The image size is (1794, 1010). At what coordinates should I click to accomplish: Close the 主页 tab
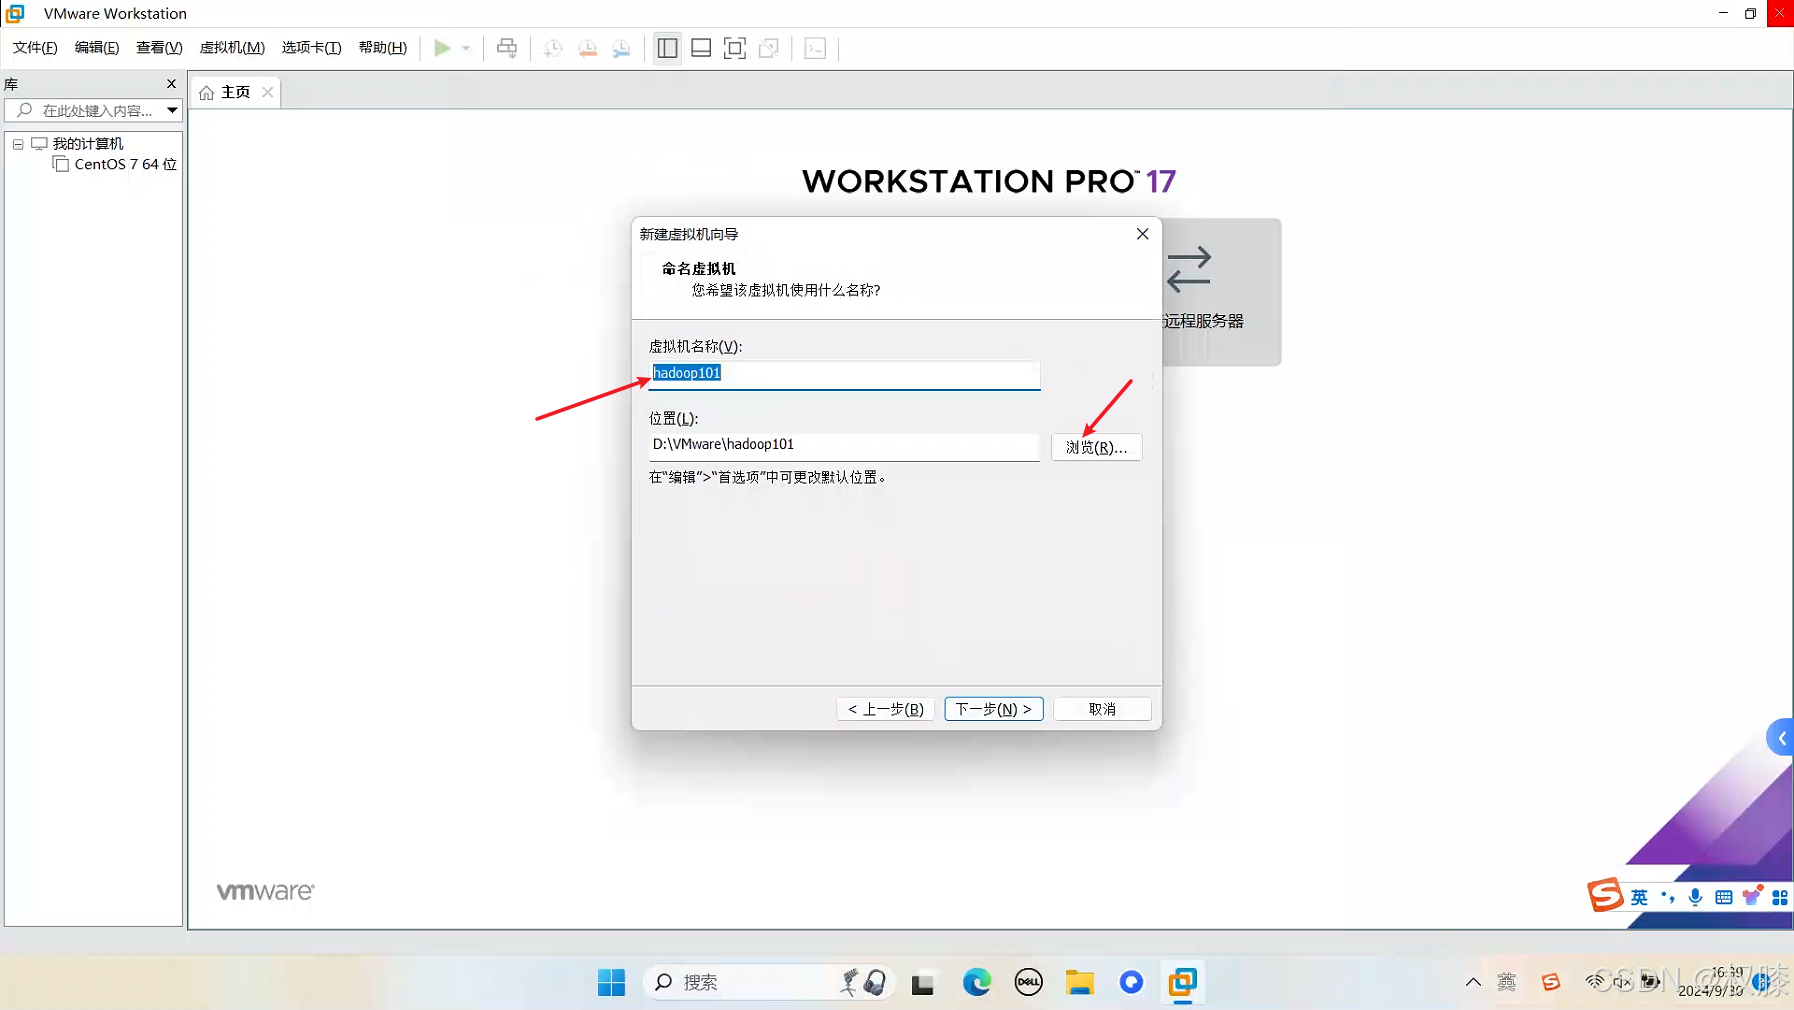(267, 92)
